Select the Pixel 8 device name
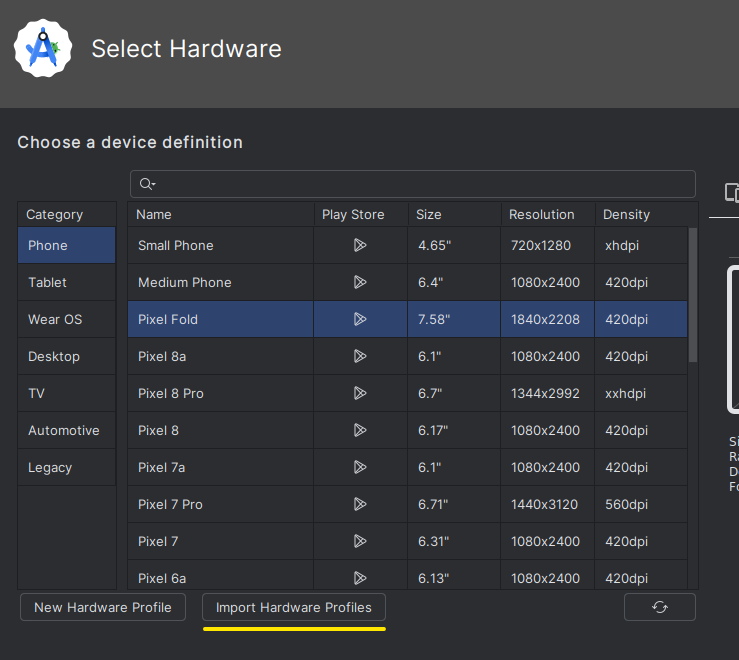The width and height of the screenshot is (739, 660). click(221, 430)
